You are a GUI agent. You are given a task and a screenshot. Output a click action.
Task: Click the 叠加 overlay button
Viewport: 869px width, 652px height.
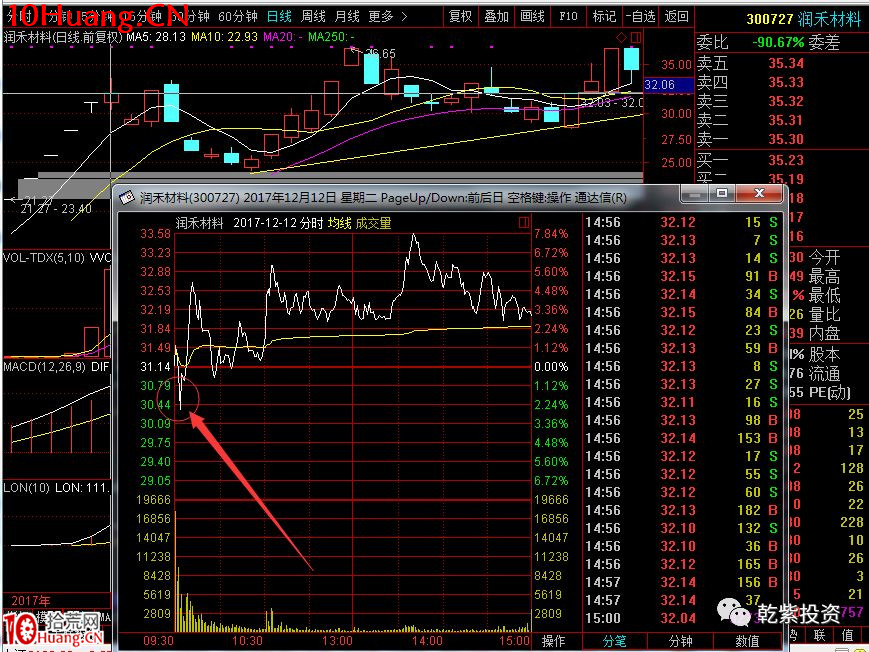[x=496, y=17]
